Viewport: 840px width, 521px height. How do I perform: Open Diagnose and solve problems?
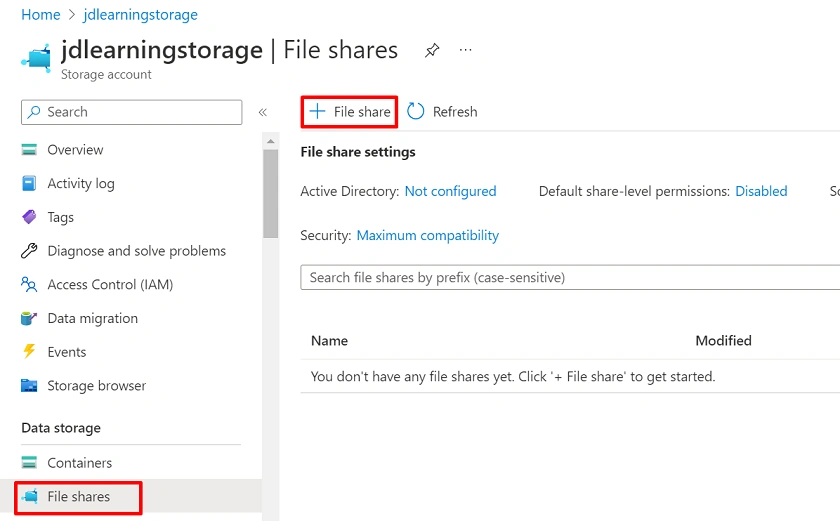click(137, 251)
